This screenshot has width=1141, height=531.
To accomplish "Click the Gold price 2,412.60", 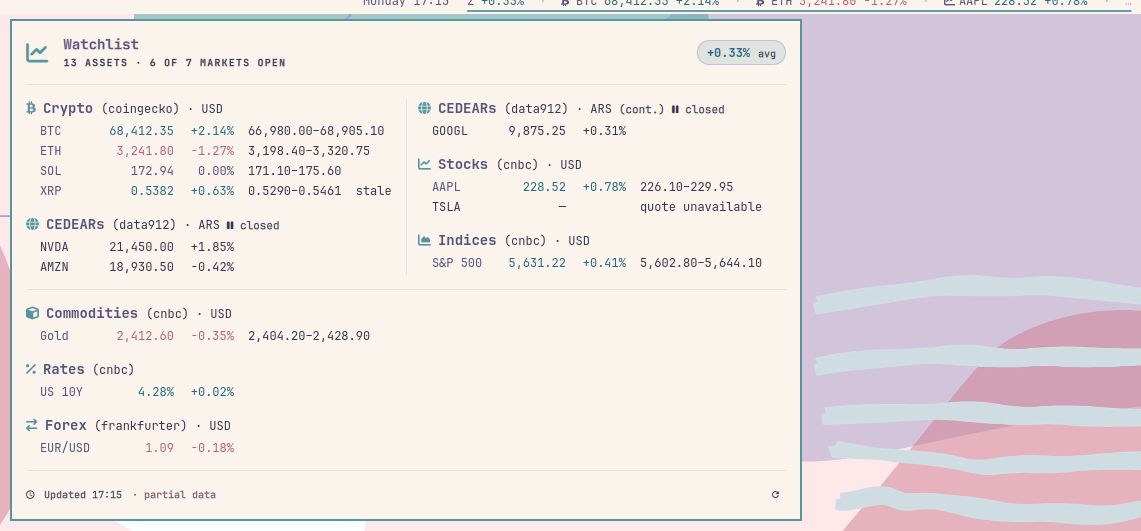I will pyautogui.click(x=145, y=335).
